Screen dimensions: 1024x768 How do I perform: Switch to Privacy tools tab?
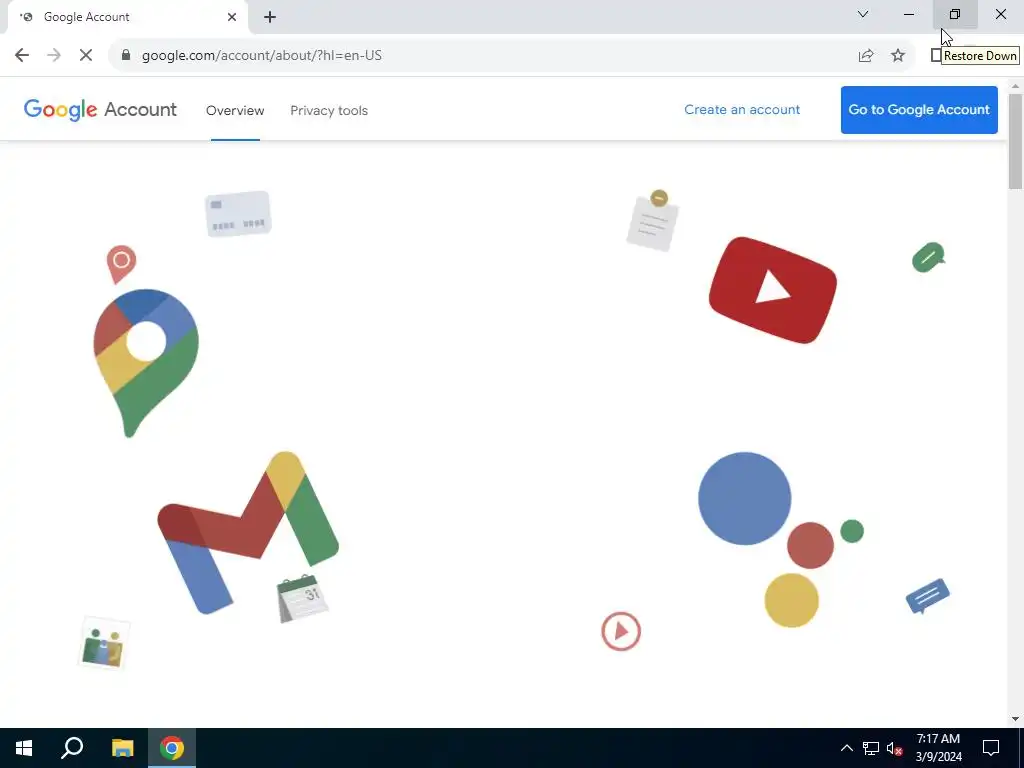(329, 110)
